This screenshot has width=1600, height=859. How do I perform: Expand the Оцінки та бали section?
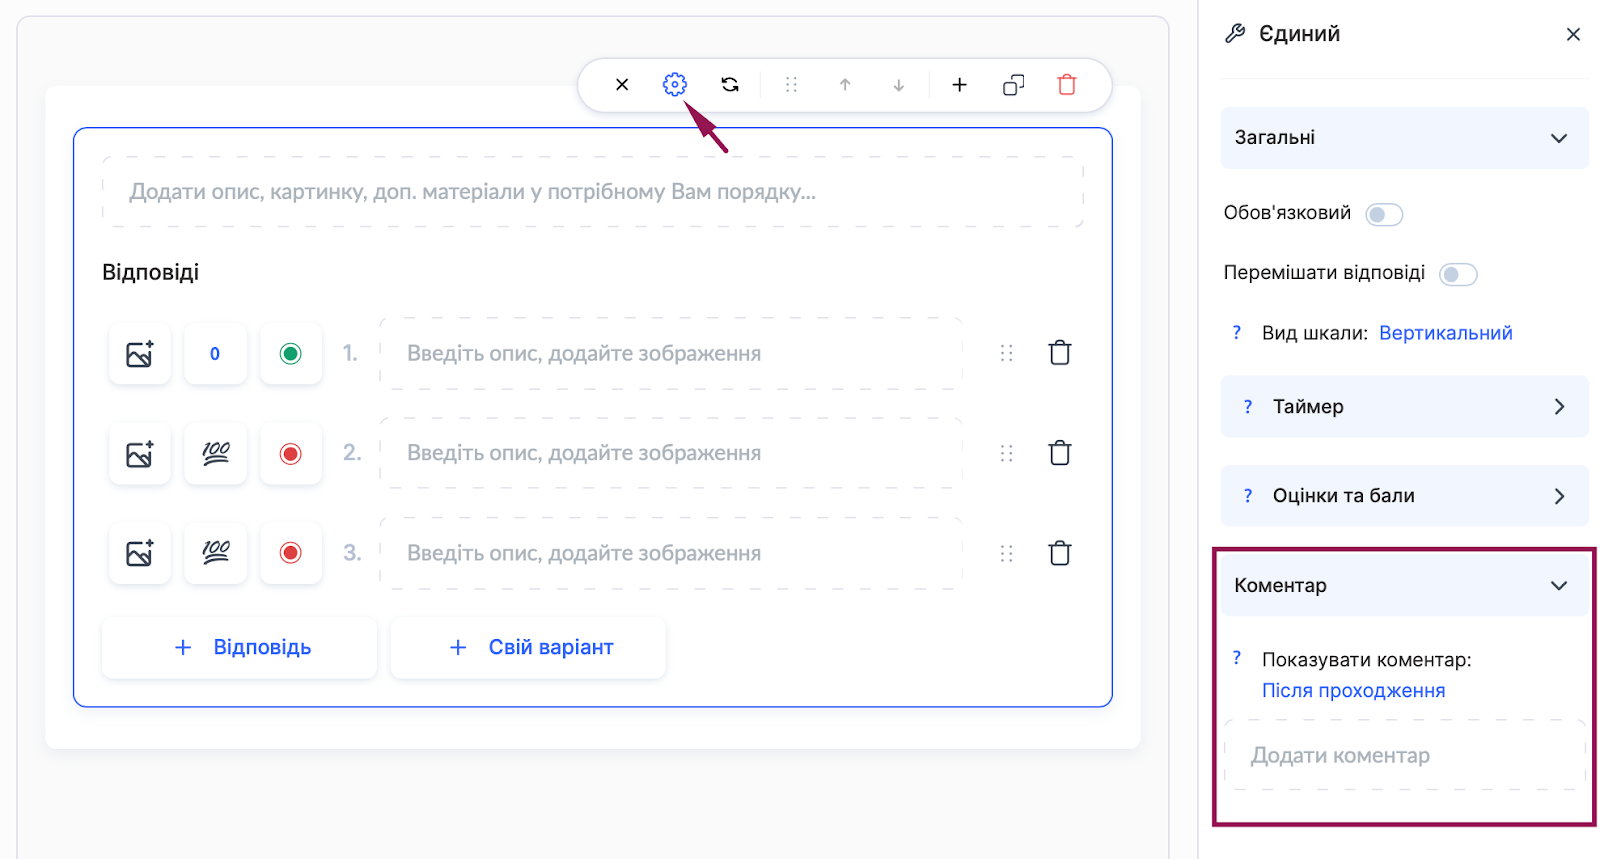1405,496
